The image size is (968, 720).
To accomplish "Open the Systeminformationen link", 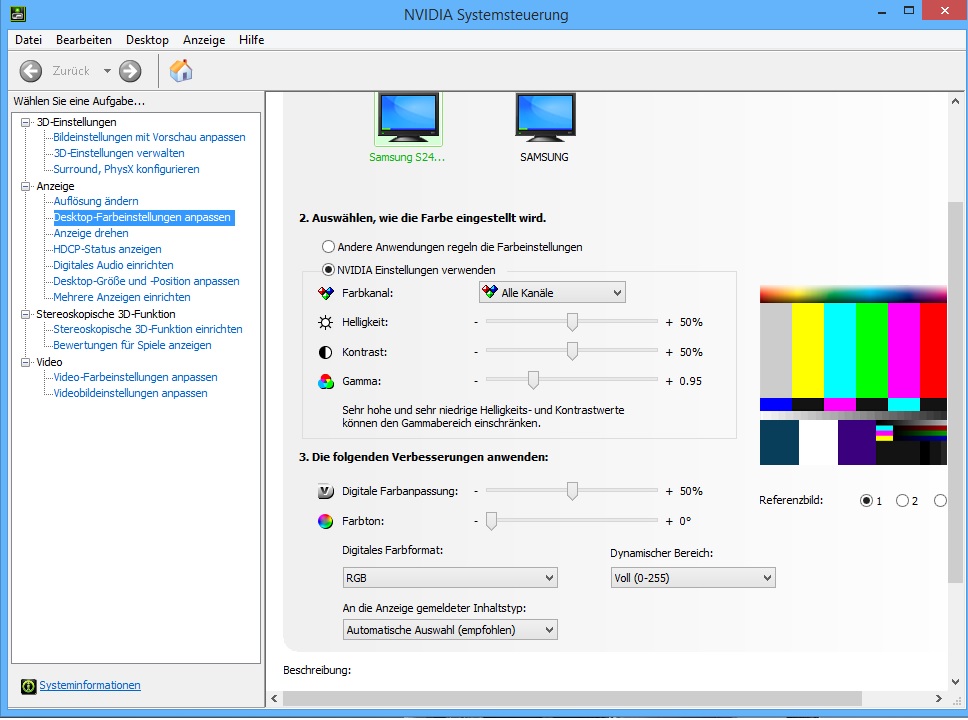I will (90, 686).
